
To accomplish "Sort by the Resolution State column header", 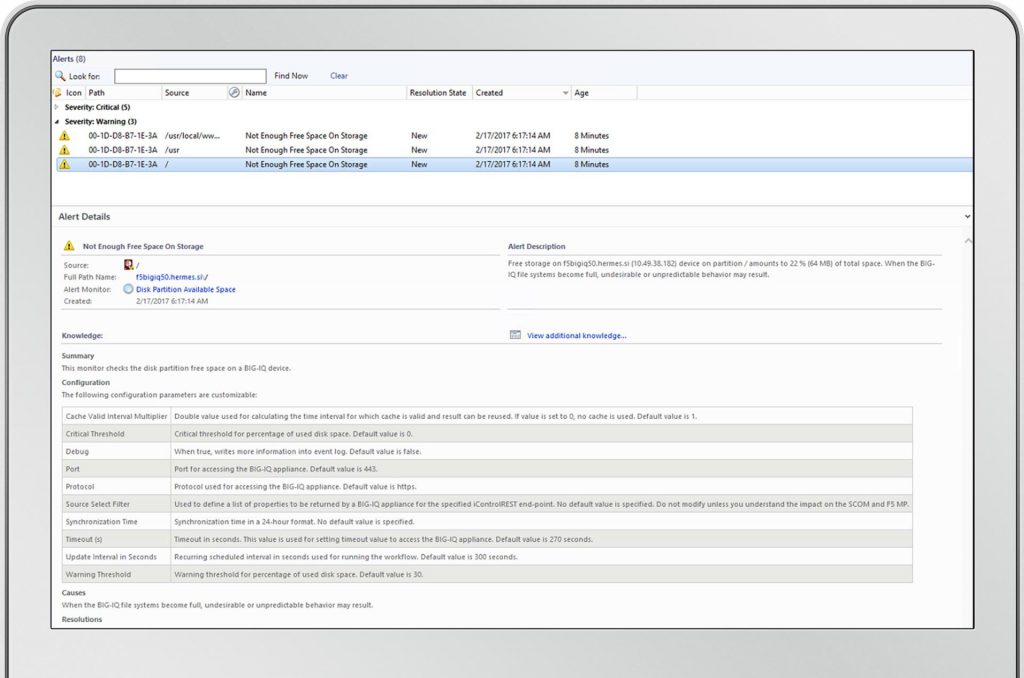I will (x=440, y=93).
